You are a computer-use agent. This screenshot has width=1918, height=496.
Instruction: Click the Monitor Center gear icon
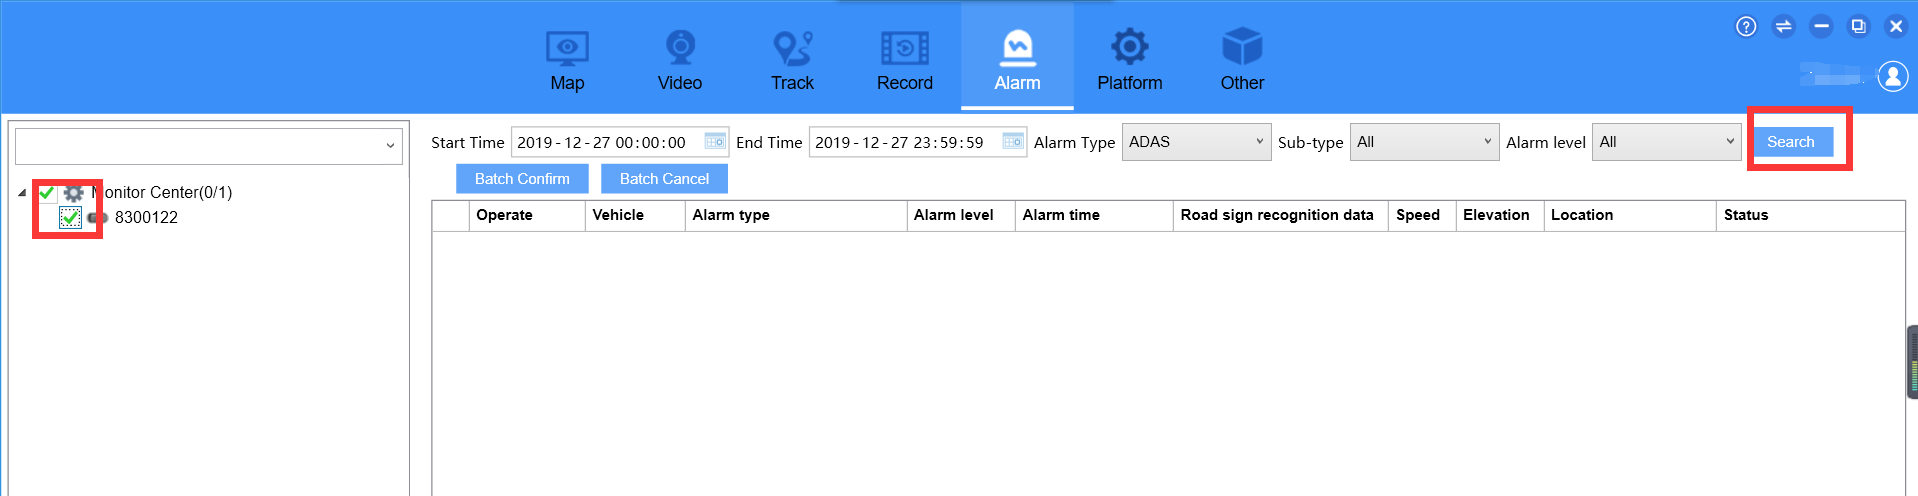(73, 192)
